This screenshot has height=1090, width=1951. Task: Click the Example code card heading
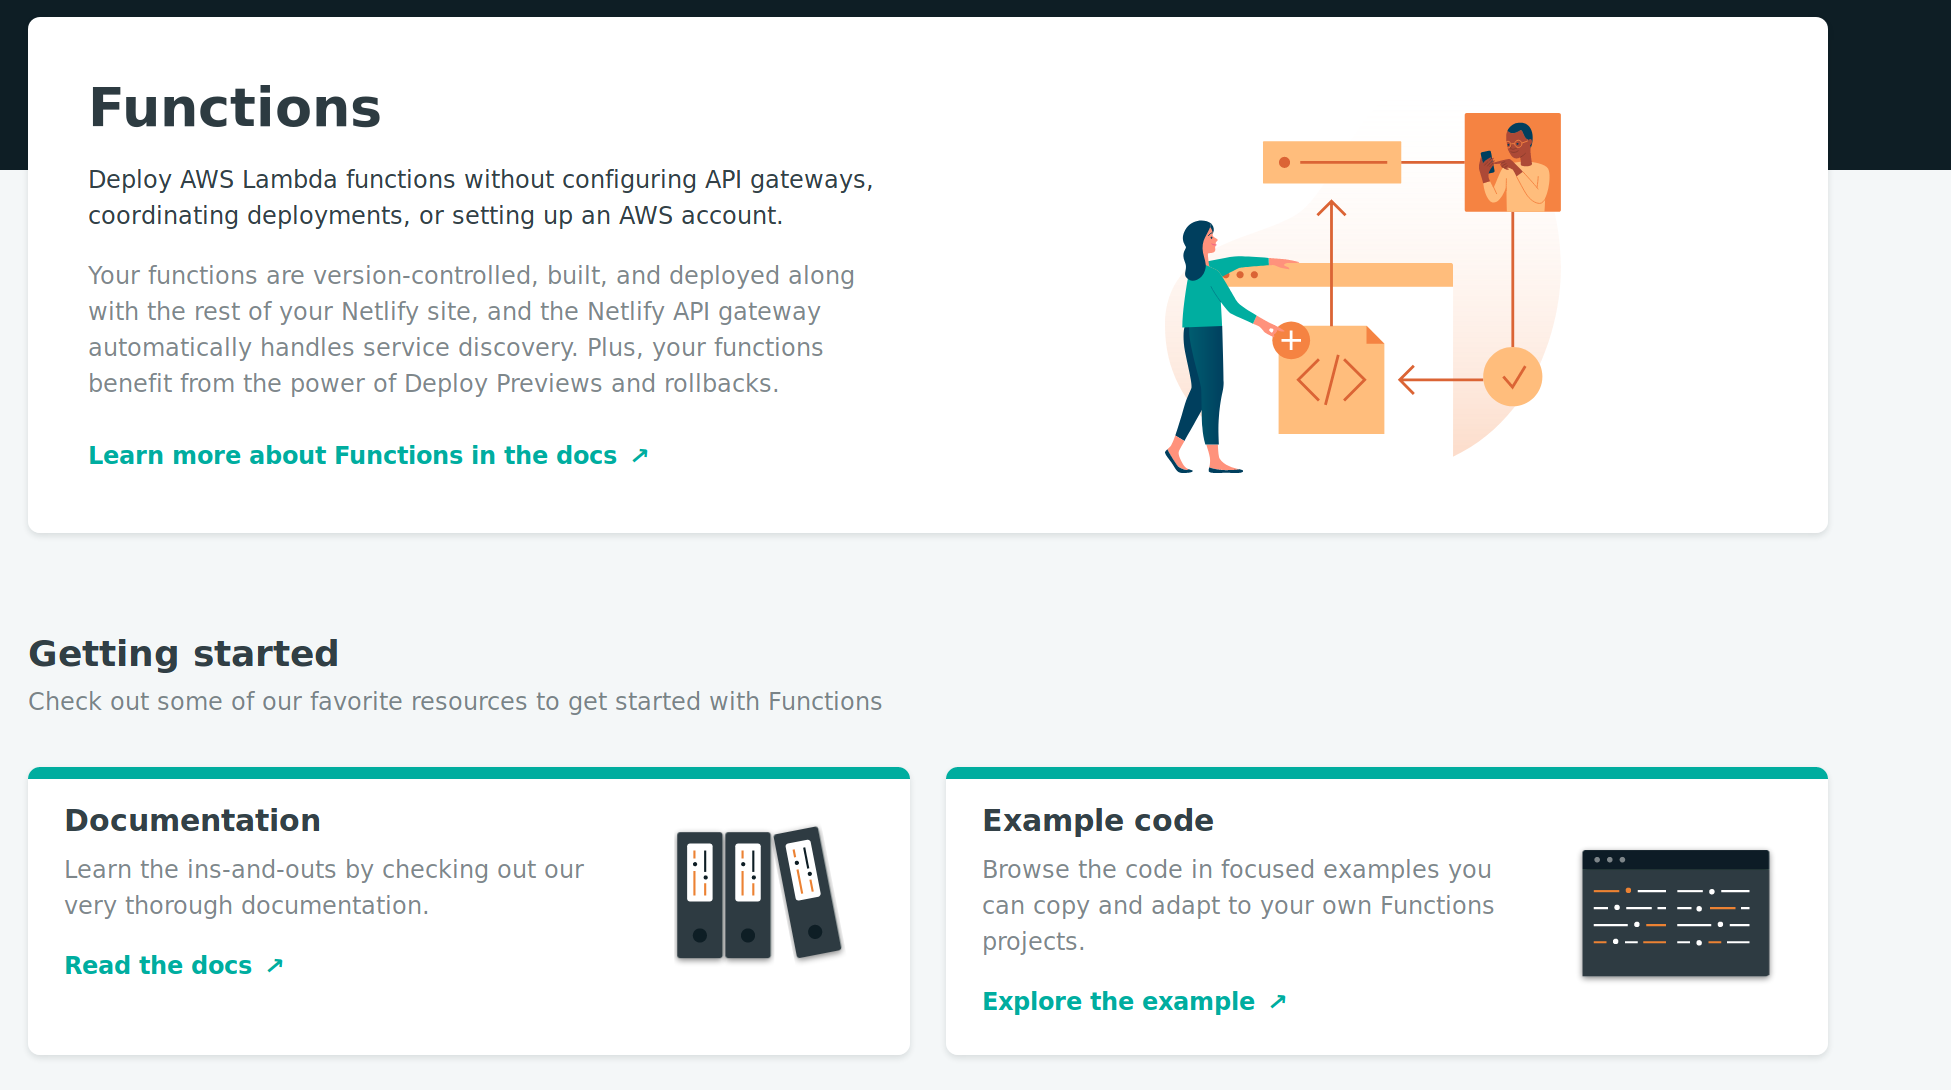pyautogui.click(x=1097, y=820)
